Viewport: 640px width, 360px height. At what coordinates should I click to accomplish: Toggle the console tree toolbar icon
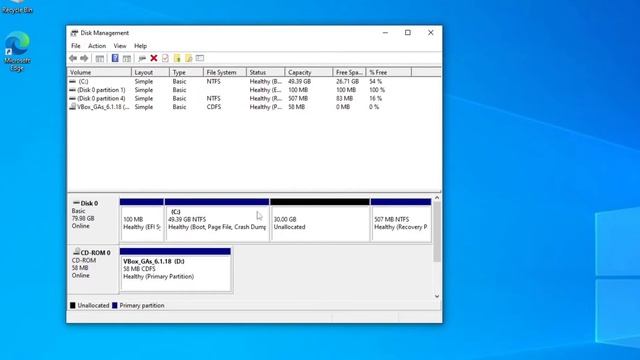tap(100, 58)
